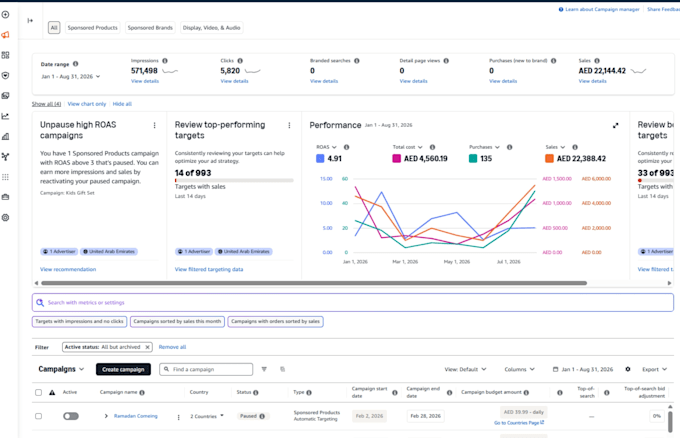Viewport: 680px width, 438px height.
Task: Open the settings gear icon in sidebar
Action: (x=6, y=218)
